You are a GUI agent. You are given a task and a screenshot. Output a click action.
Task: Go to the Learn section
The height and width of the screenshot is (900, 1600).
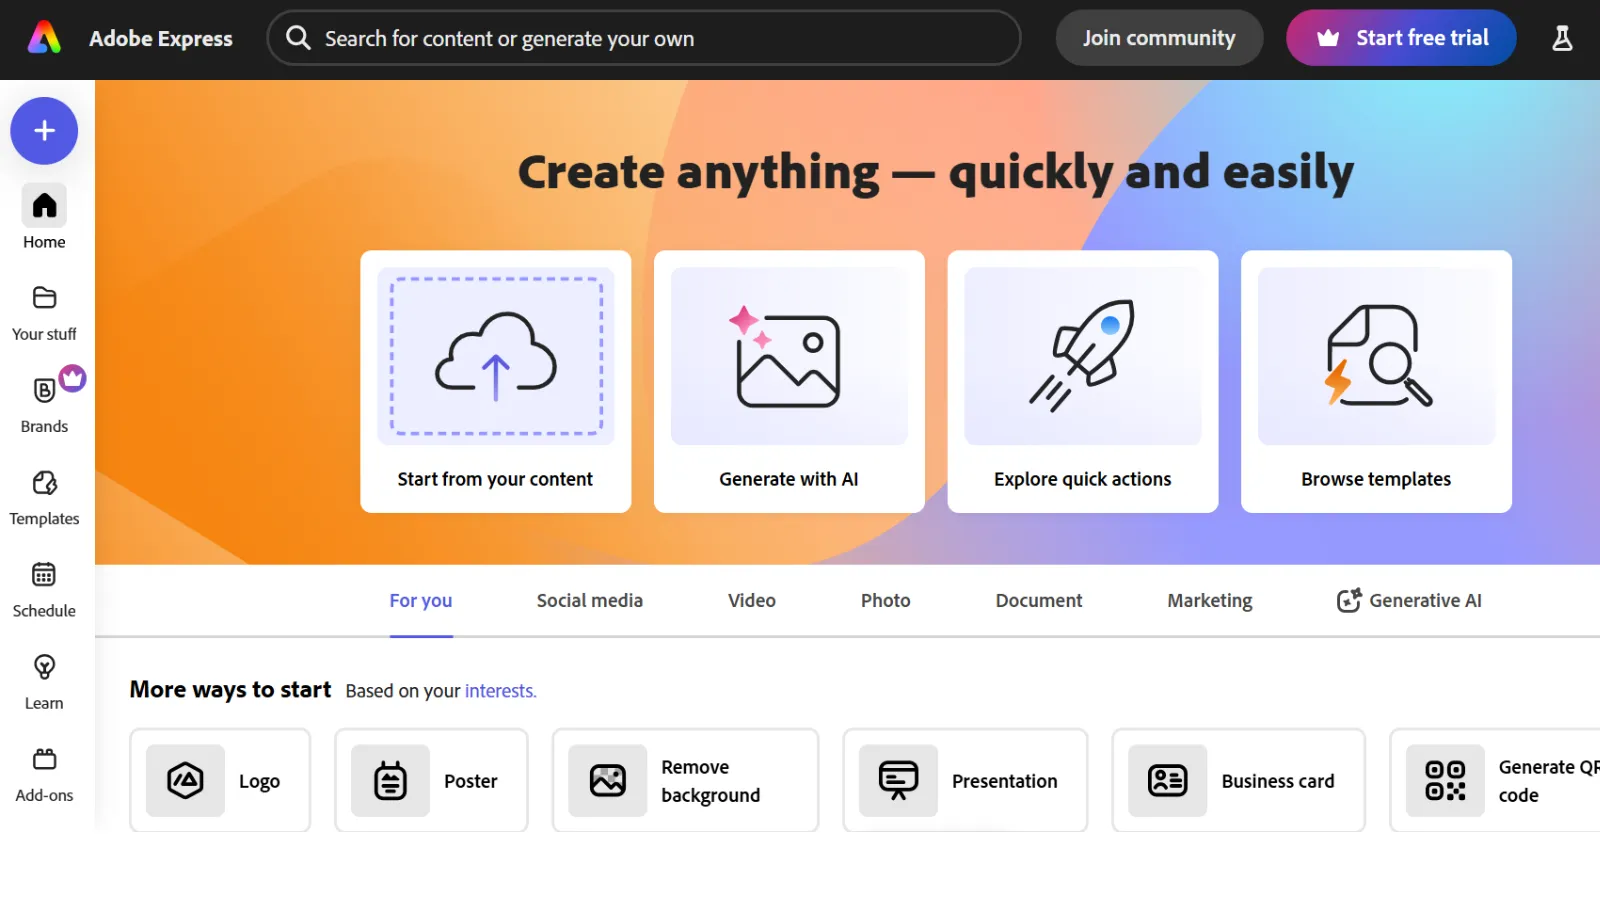[43, 680]
